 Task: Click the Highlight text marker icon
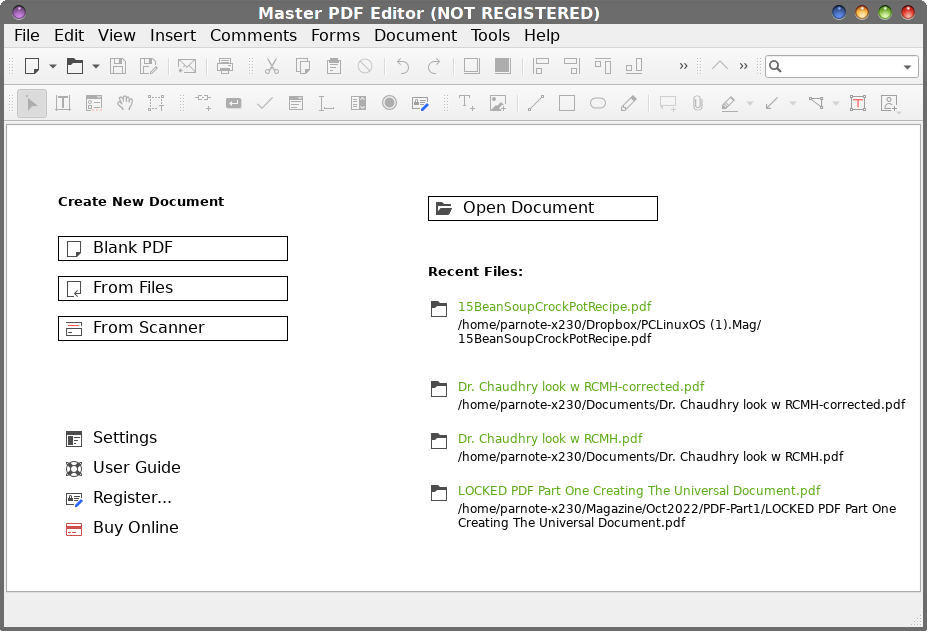click(x=729, y=104)
